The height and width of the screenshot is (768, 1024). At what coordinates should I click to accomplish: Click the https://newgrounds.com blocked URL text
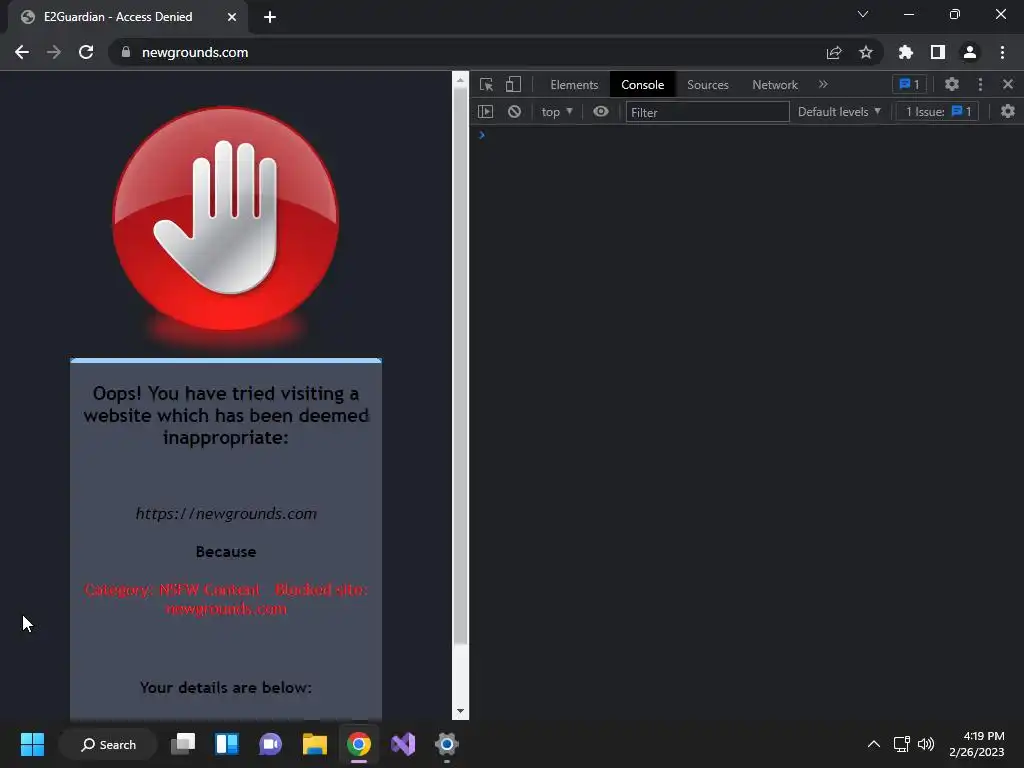click(226, 513)
